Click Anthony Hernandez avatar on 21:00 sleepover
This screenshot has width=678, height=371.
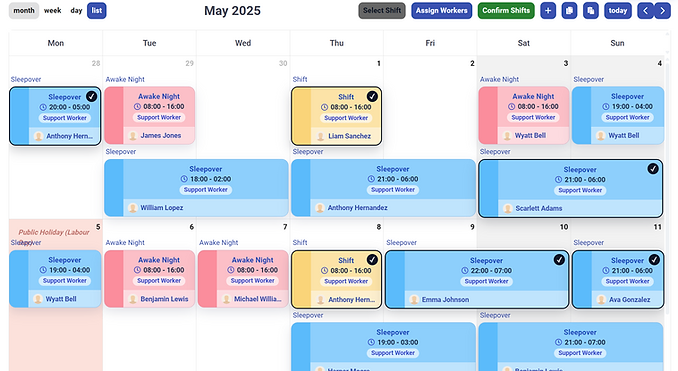(320, 208)
